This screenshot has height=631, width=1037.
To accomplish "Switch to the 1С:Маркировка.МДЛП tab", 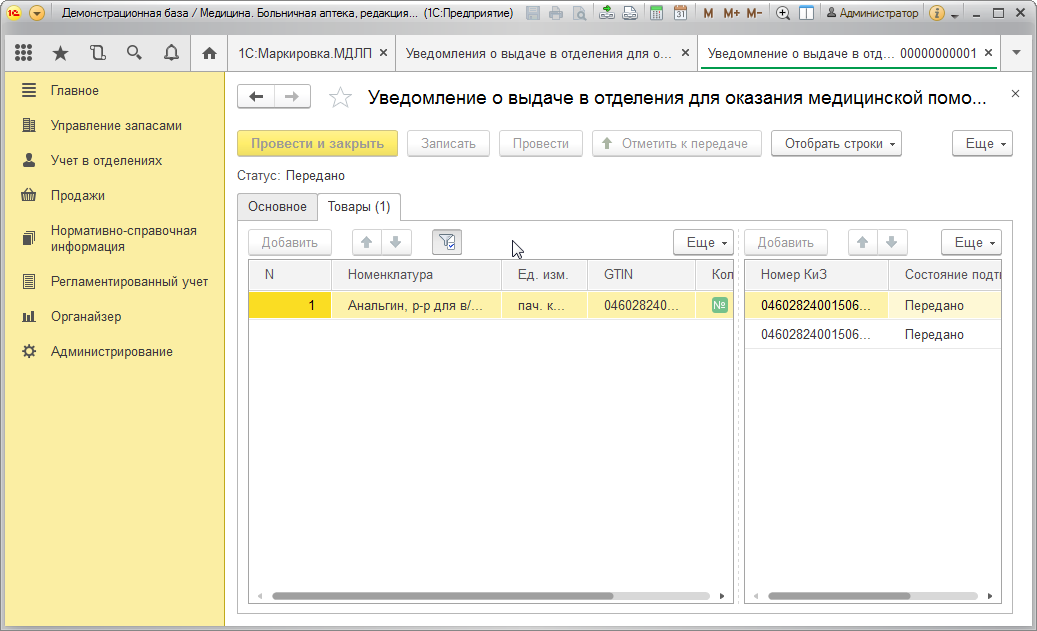I will coord(304,54).
